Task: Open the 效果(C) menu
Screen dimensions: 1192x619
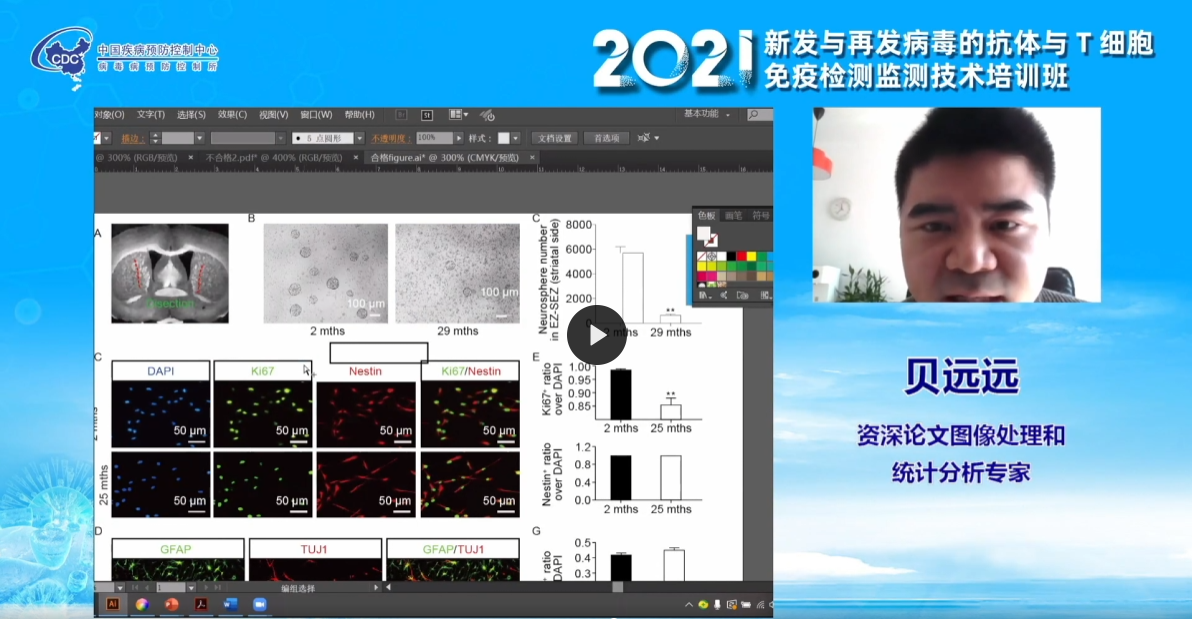Action: point(232,115)
